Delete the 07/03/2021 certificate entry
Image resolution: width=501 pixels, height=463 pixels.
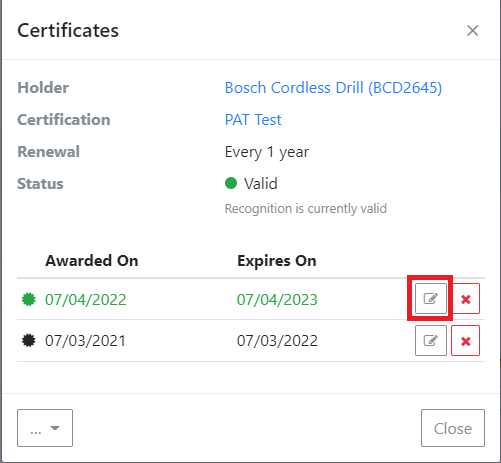pos(466,341)
